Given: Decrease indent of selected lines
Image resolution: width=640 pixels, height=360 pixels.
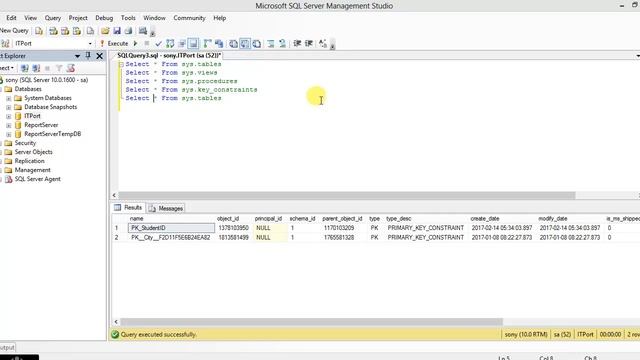Looking at the screenshot, I should pyautogui.click(x=297, y=43).
